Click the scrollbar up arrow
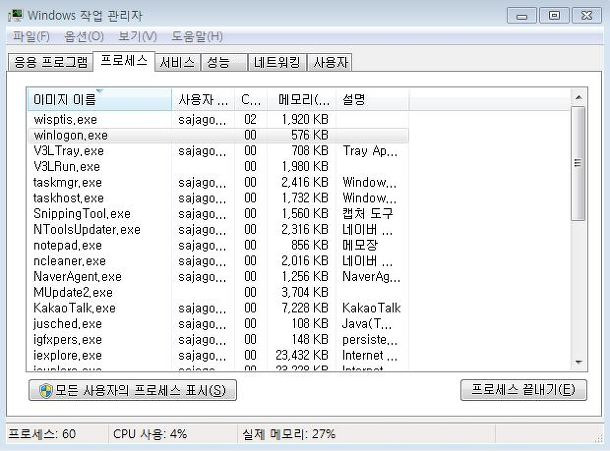610x451 pixels. (x=578, y=98)
